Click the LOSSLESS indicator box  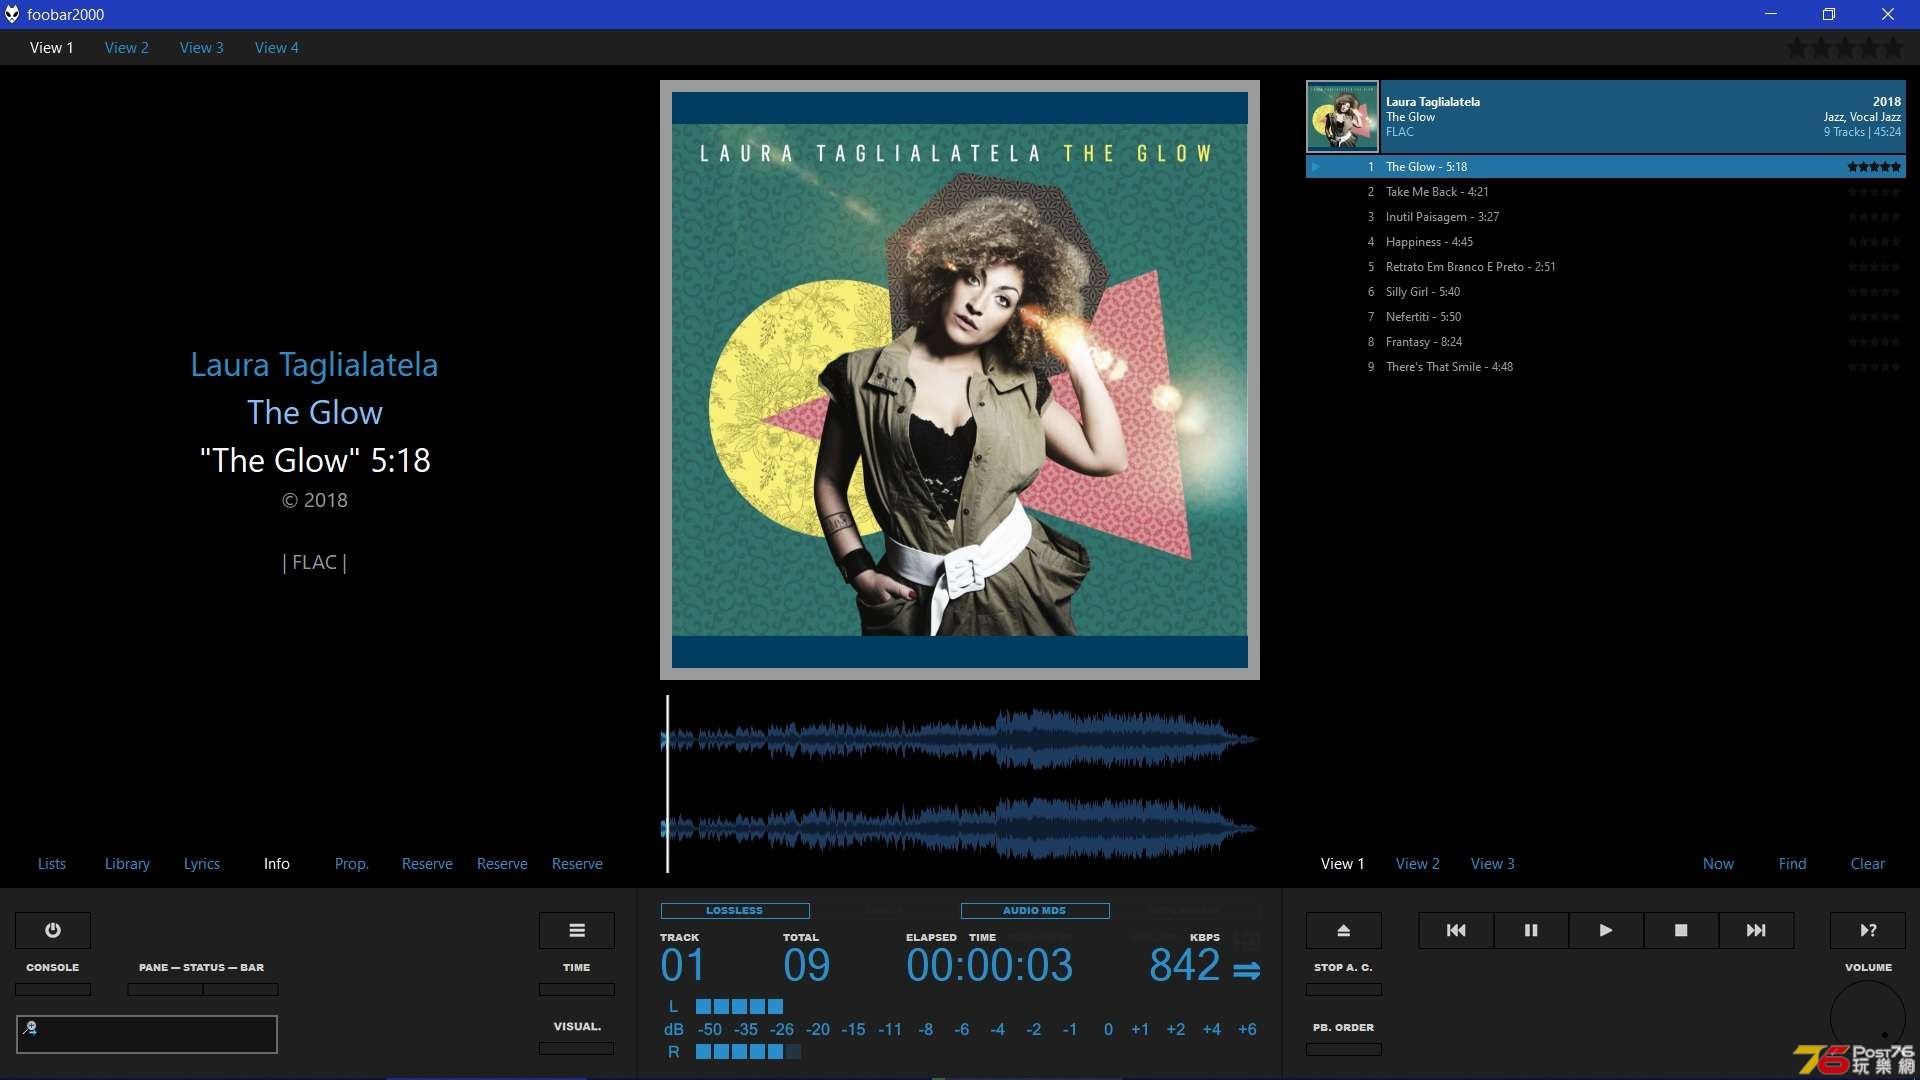tap(735, 911)
